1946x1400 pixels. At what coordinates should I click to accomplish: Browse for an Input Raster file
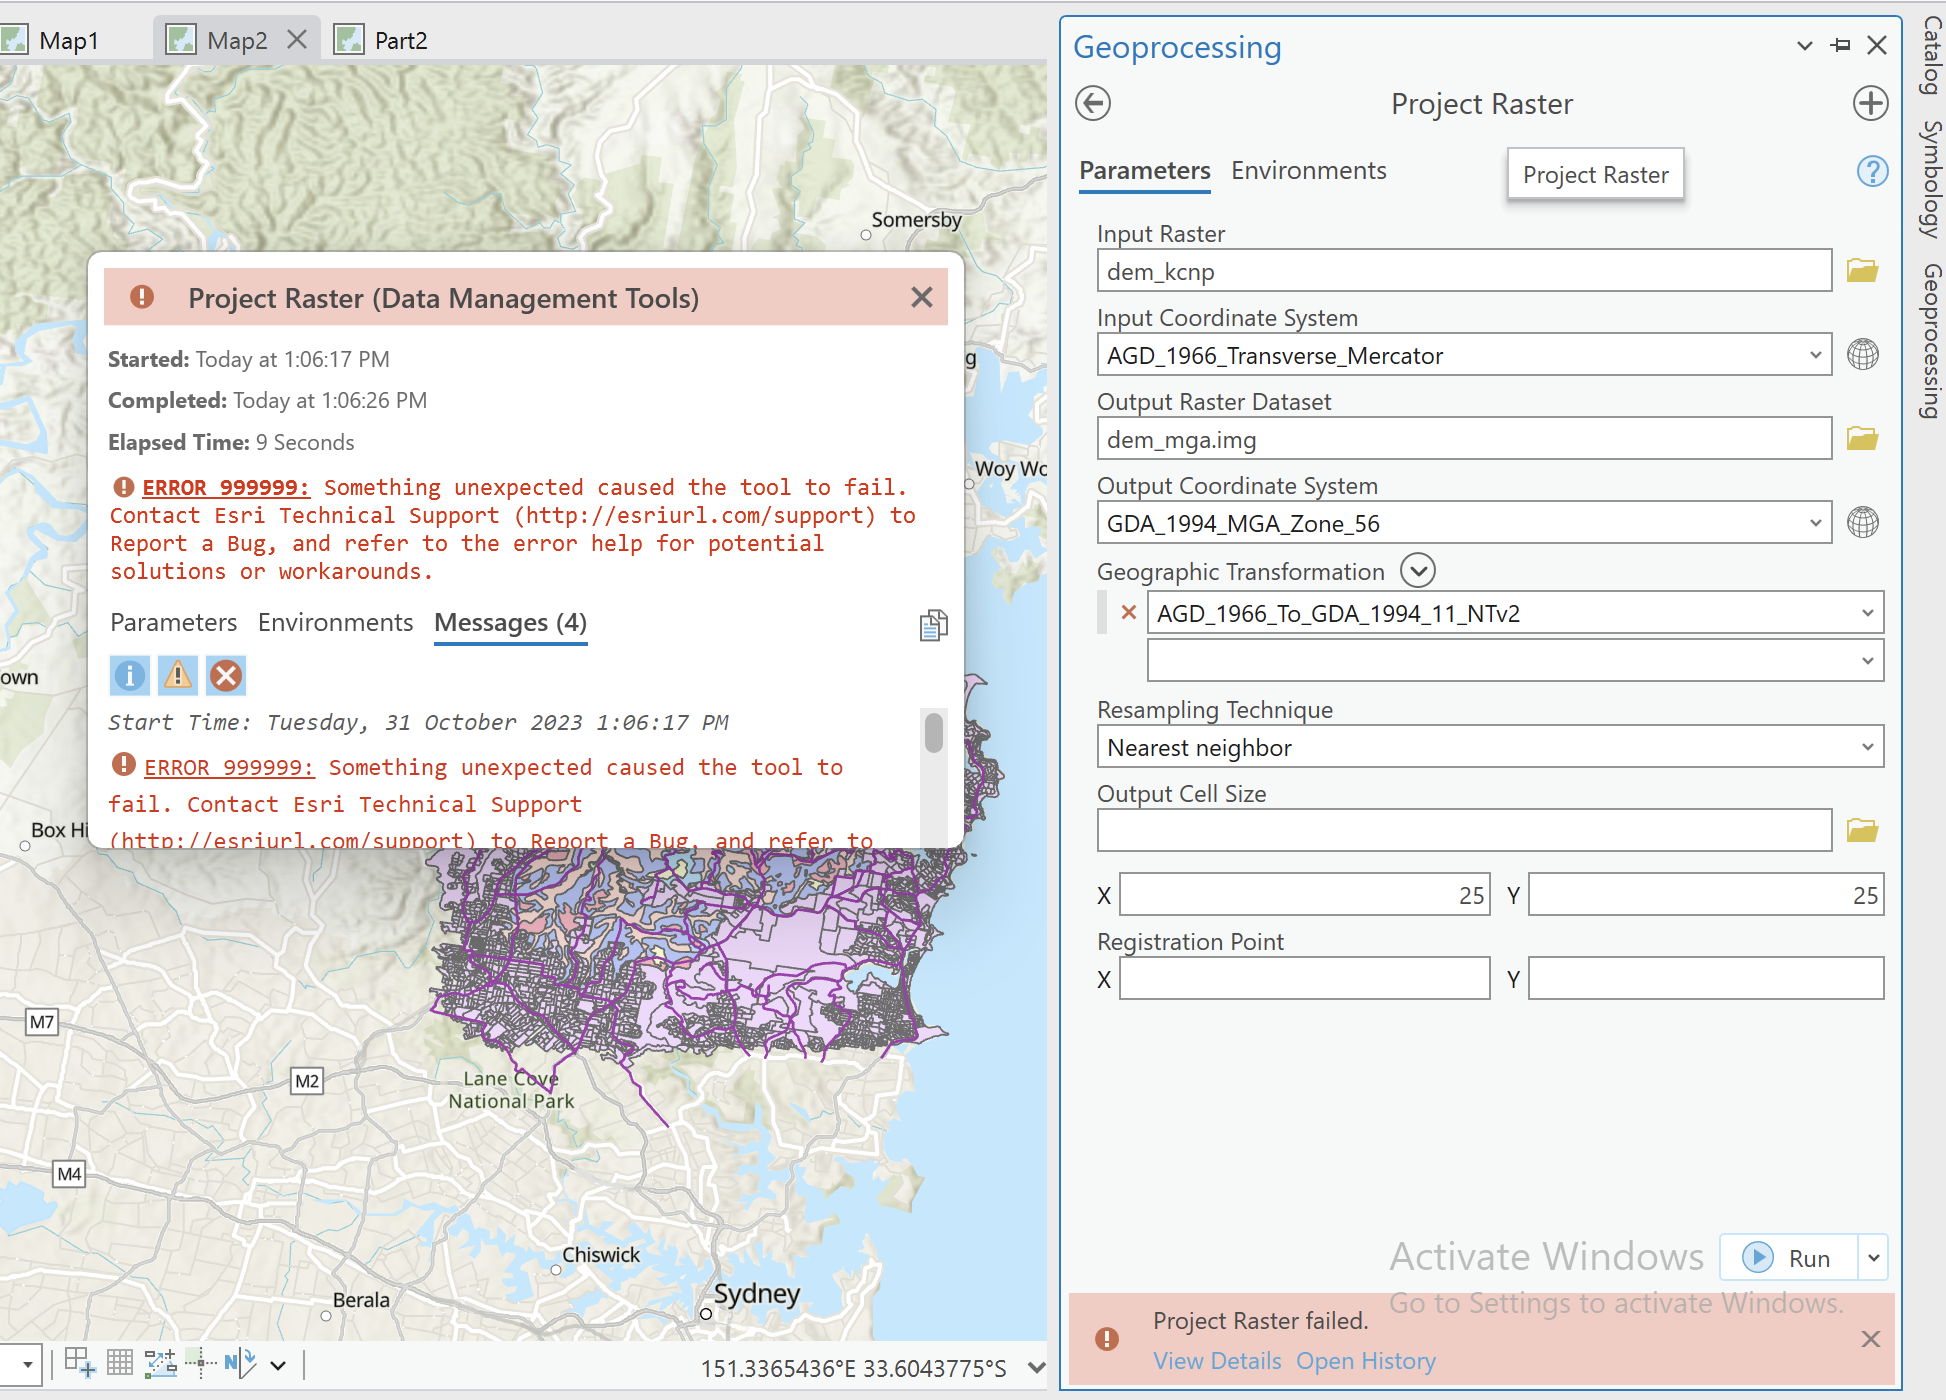click(x=1862, y=270)
